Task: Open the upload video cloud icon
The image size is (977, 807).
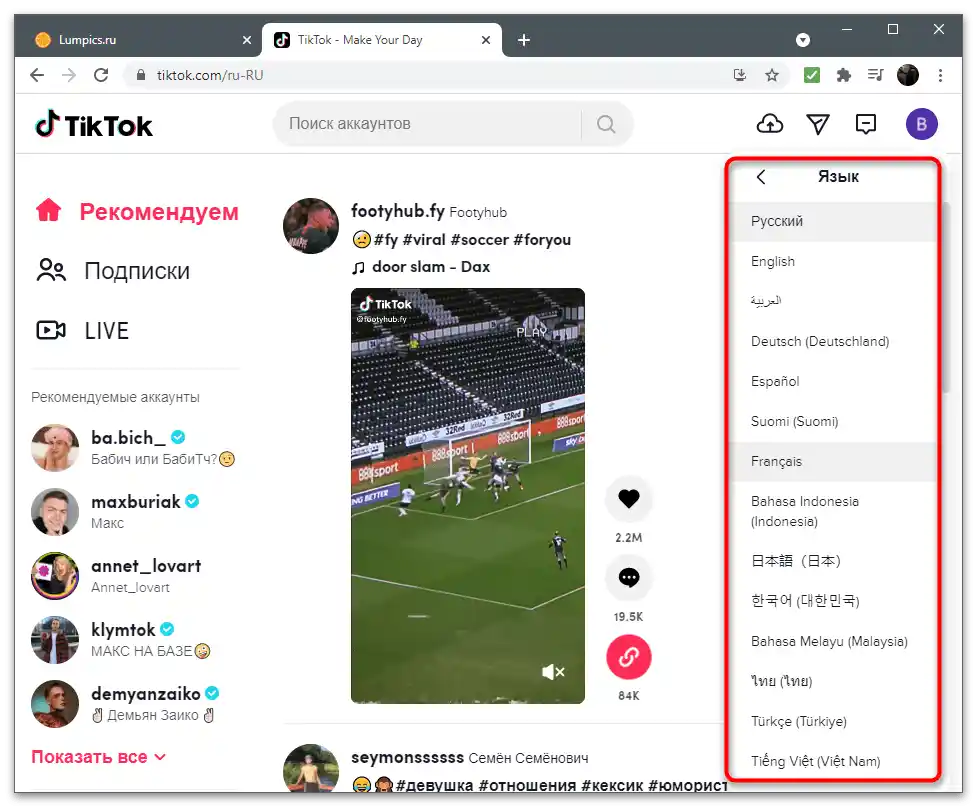Action: 770,124
